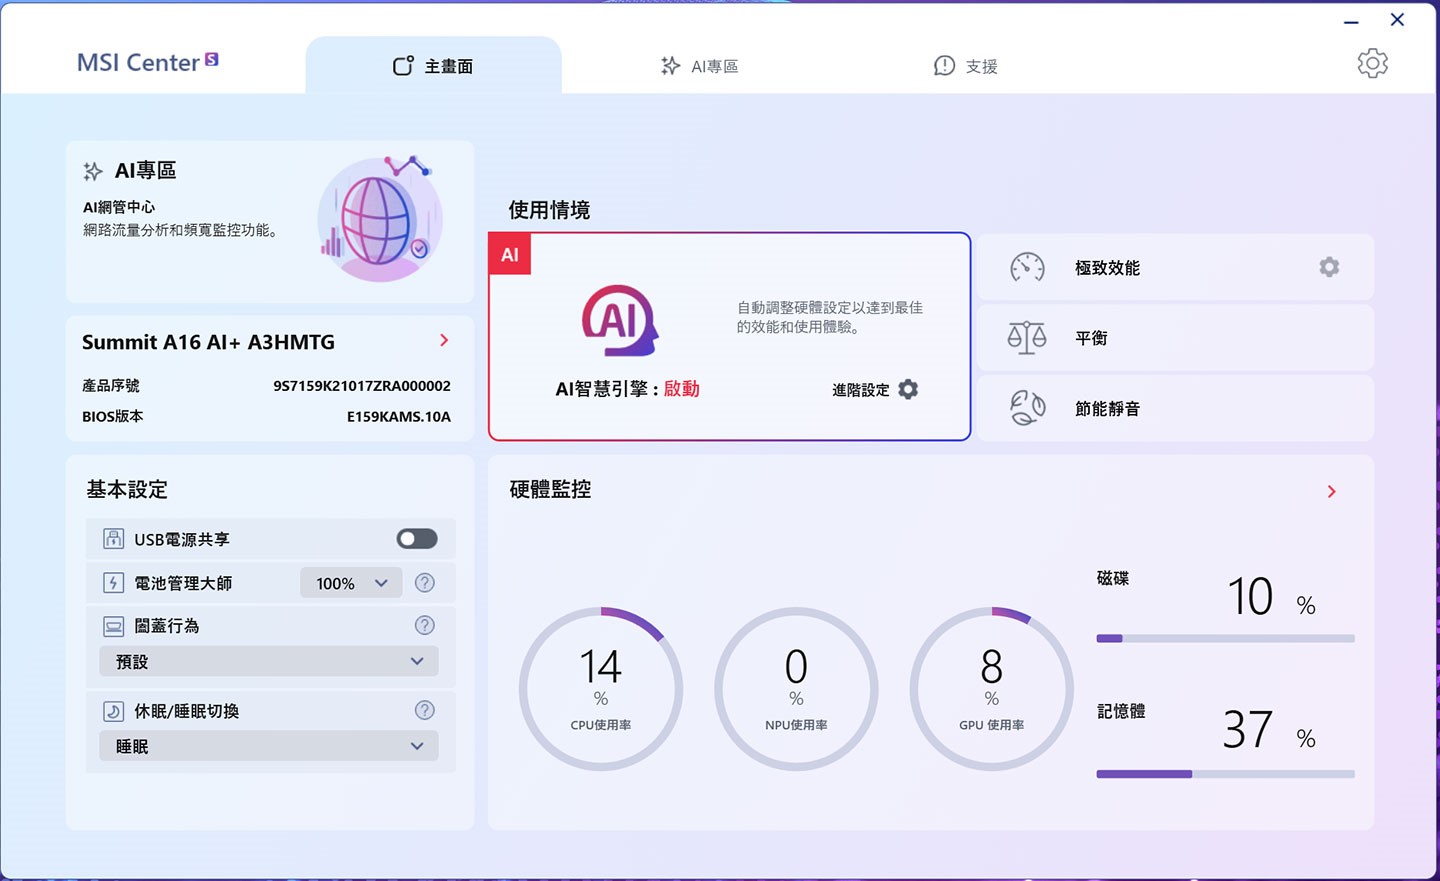The image size is (1440, 881).
Task: Click the CPU使用率 gauge
Action: pyautogui.click(x=601, y=689)
